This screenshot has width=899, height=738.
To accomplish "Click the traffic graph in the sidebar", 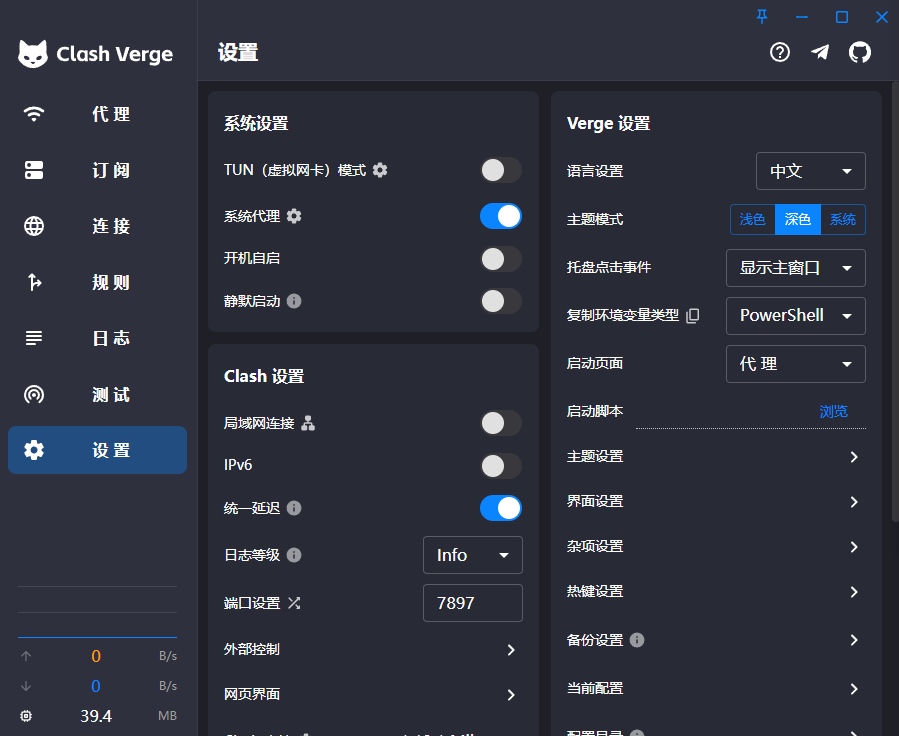I will pos(97,612).
